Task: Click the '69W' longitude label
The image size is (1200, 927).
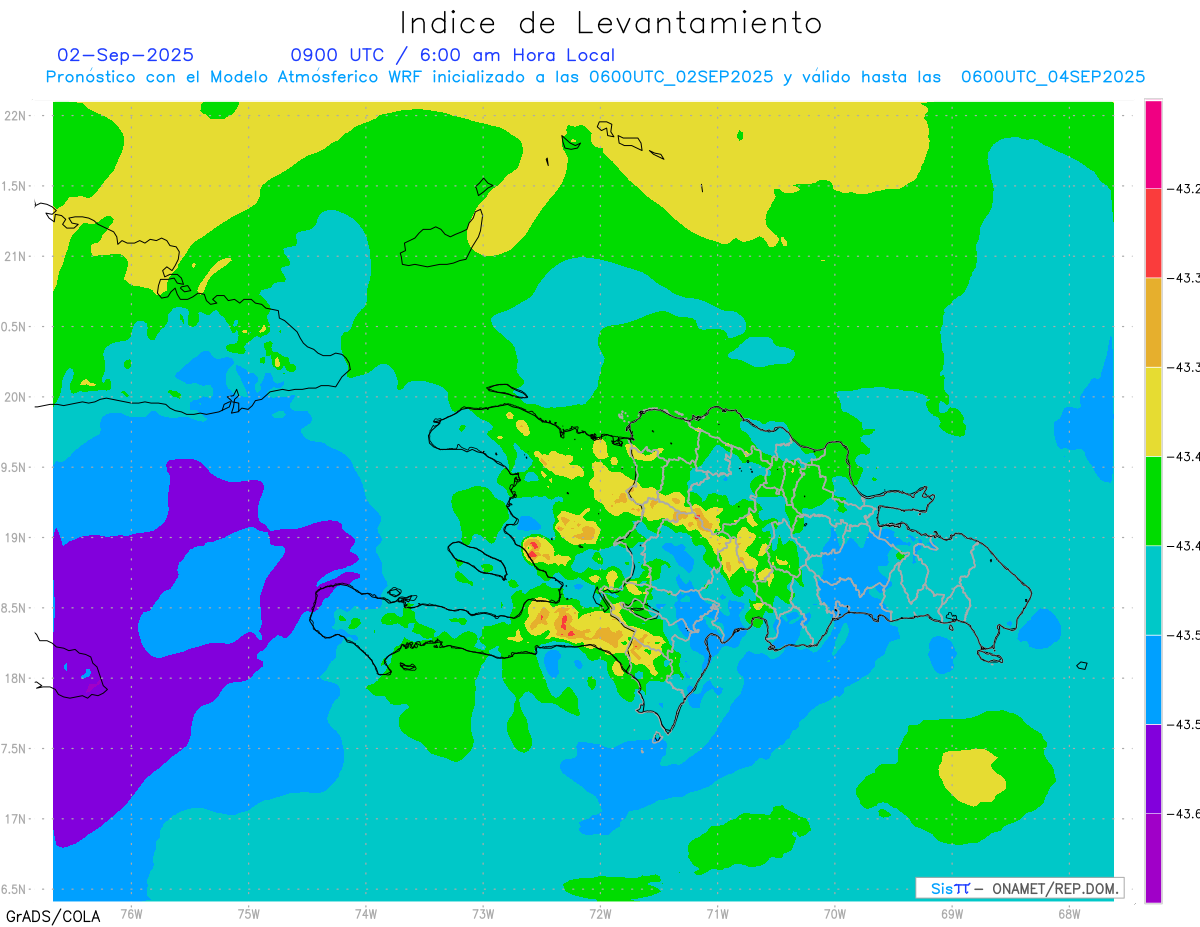Action: coord(952,913)
